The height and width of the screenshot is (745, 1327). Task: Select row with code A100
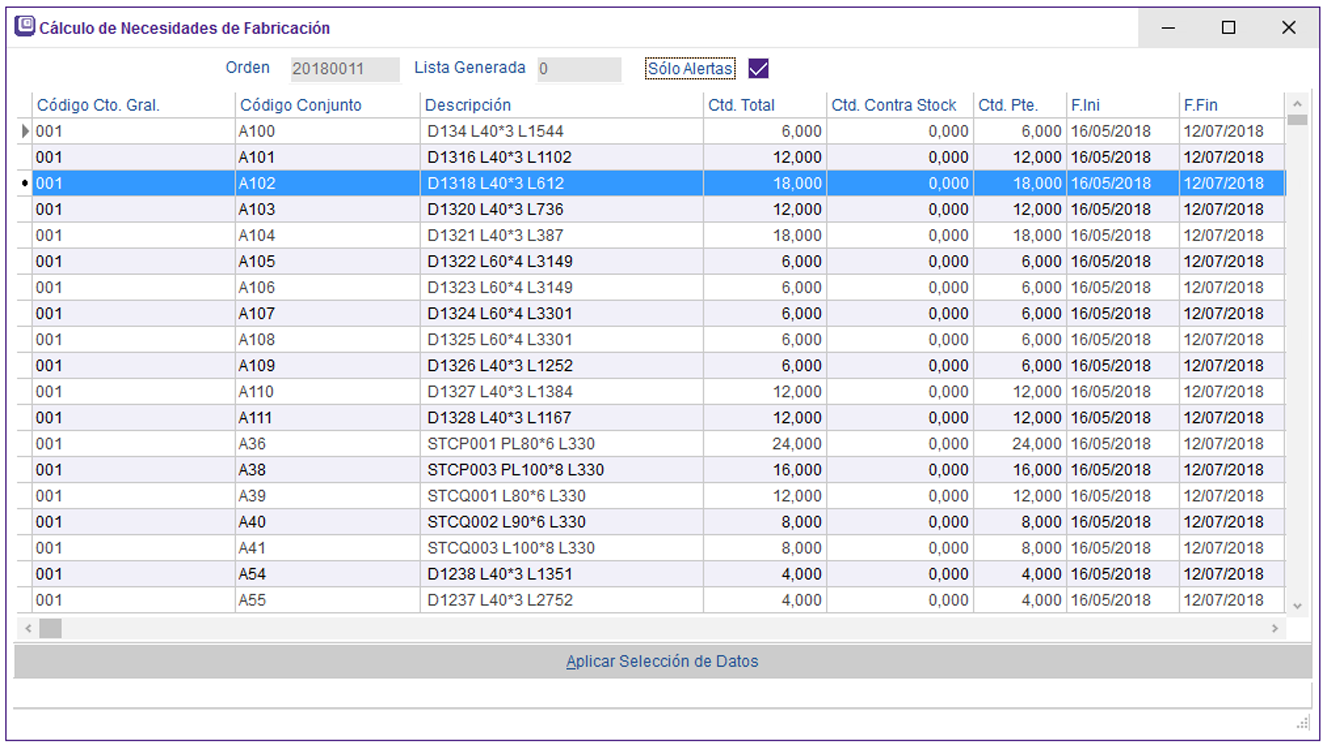pyautogui.click(x=256, y=131)
